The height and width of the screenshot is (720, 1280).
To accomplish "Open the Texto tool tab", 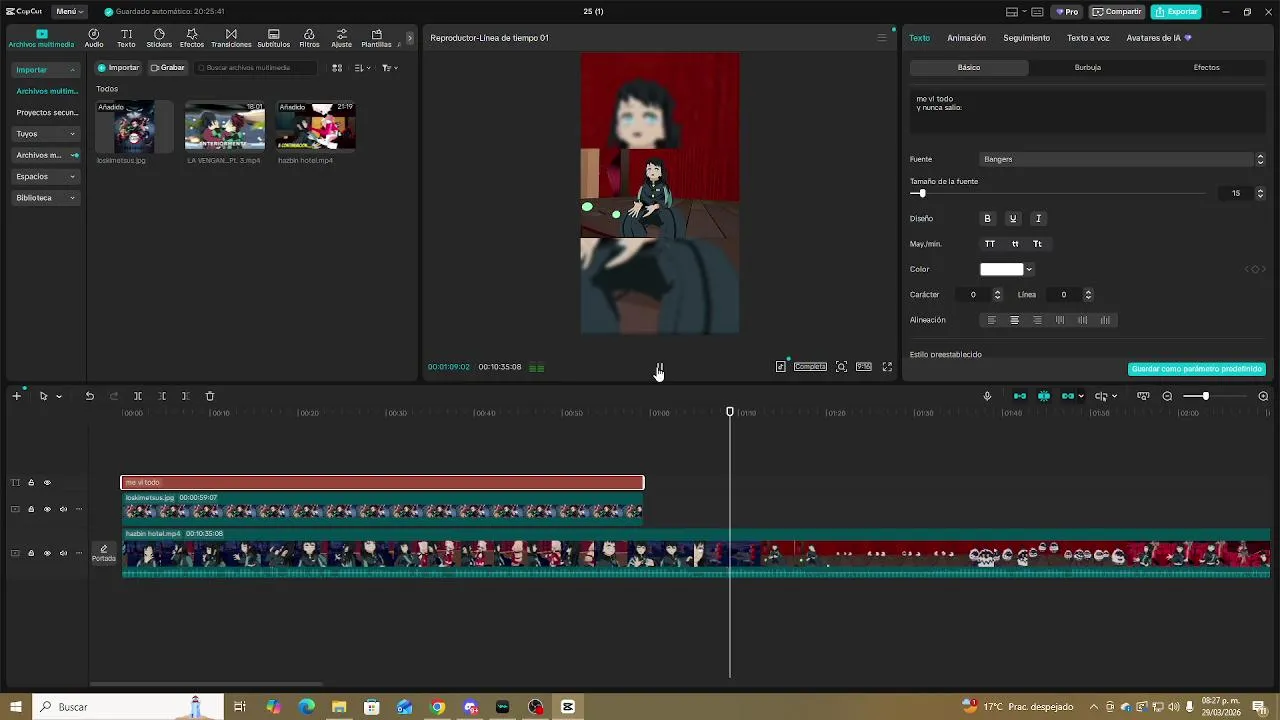I will click(126, 38).
